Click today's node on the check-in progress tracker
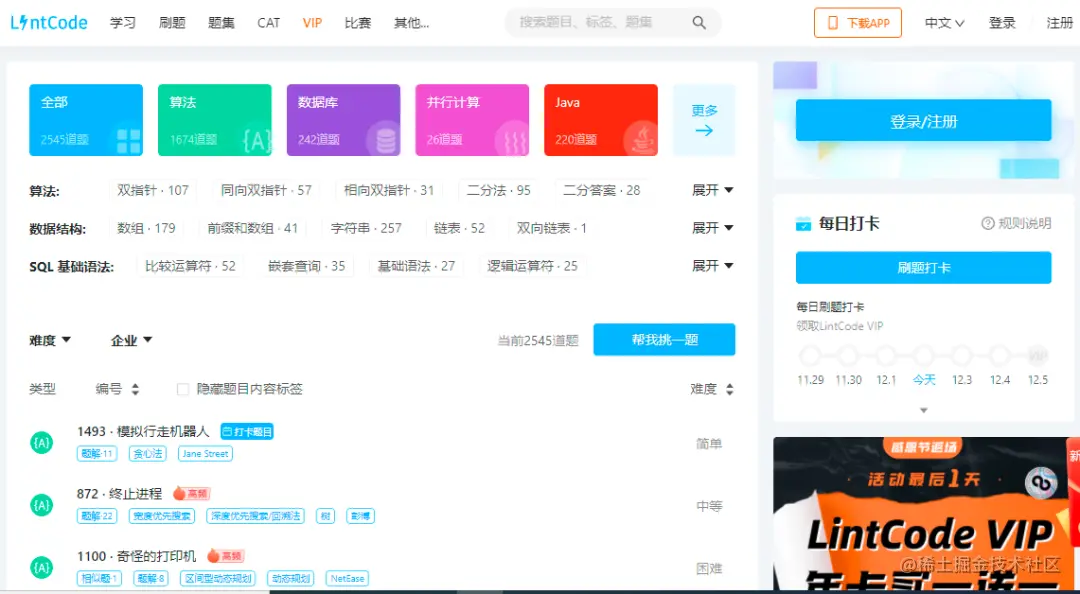 924,355
